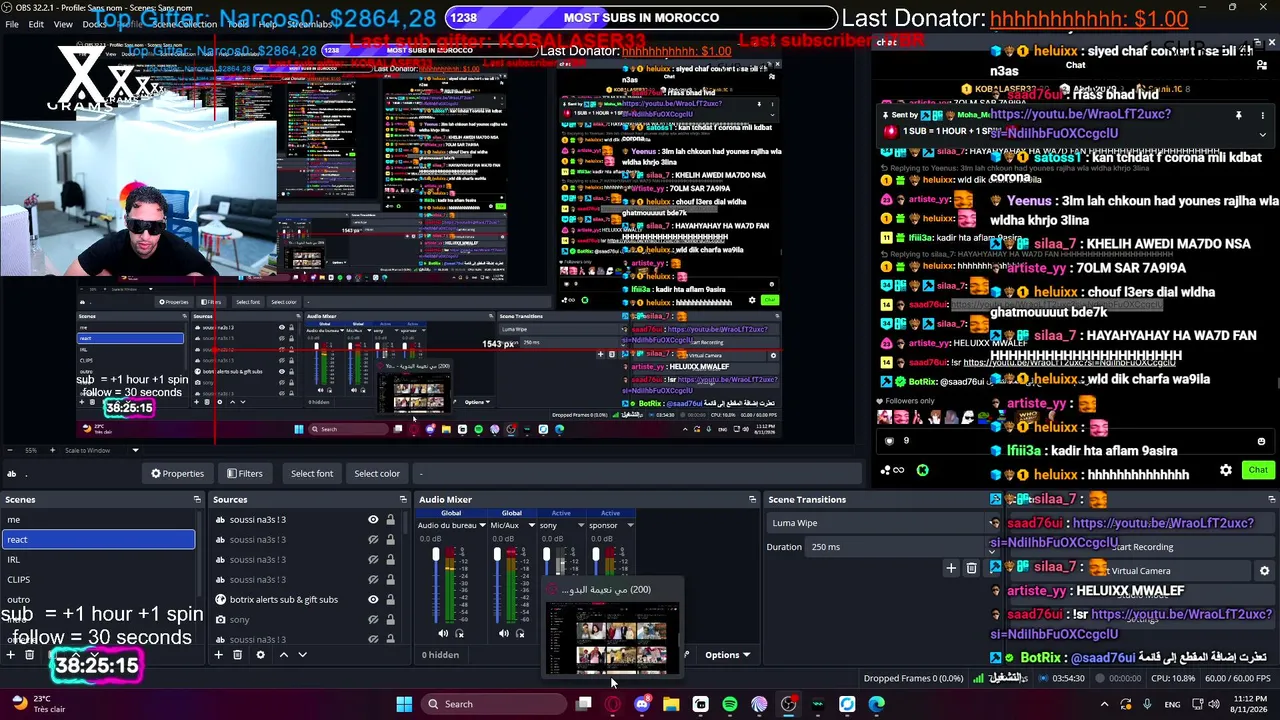Hide the only visible soussi na3s !3 source
The image size is (1280, 720).
[x=373, y=520]
